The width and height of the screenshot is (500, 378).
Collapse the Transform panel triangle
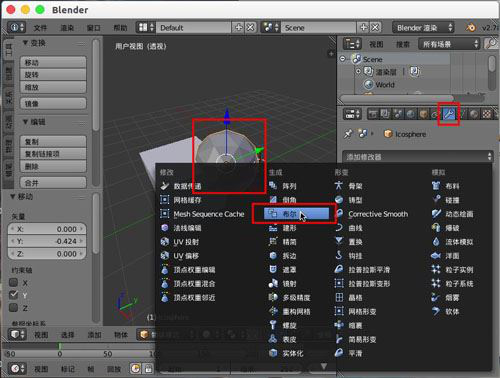coord(25,43)
